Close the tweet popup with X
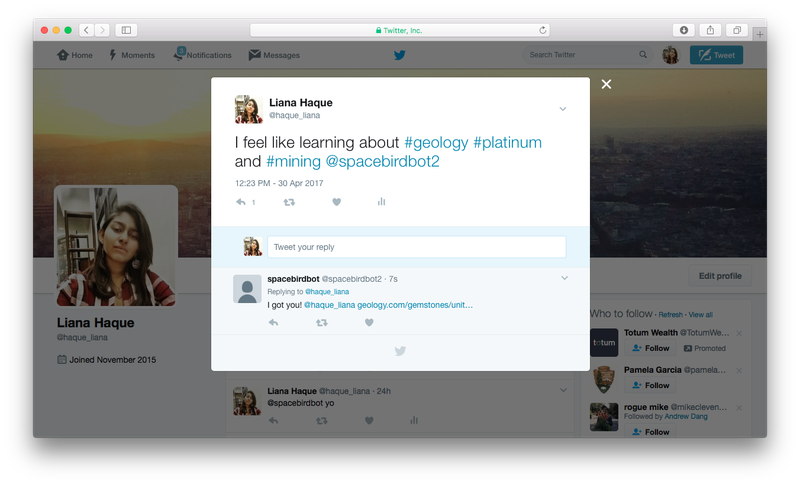Image resolution: width=800 pixels, height=485 pixels. [x=606, y=85]
